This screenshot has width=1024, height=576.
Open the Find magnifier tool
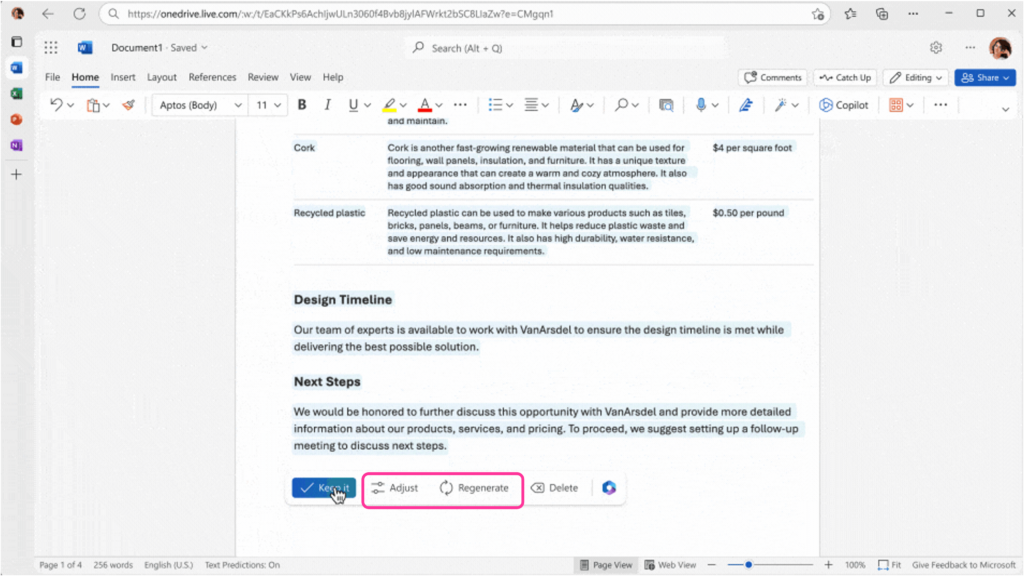click(x=622, y=104)
